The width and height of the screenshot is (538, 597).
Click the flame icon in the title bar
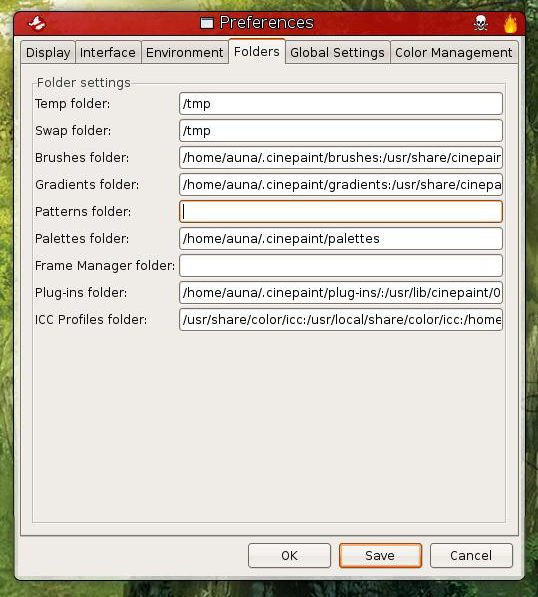tap(510, 23)
